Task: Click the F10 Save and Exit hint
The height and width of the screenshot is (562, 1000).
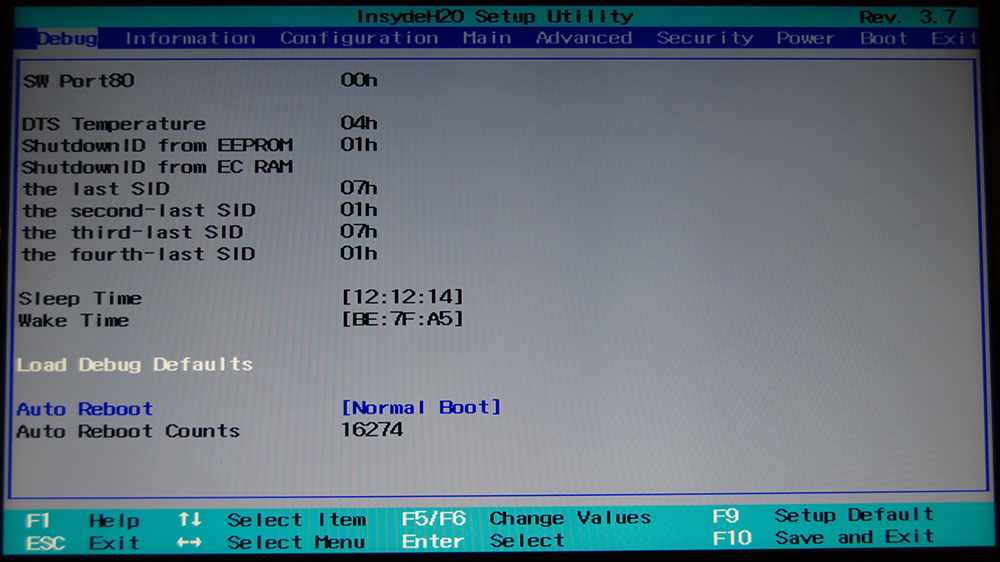Action: tap(823, 538)
